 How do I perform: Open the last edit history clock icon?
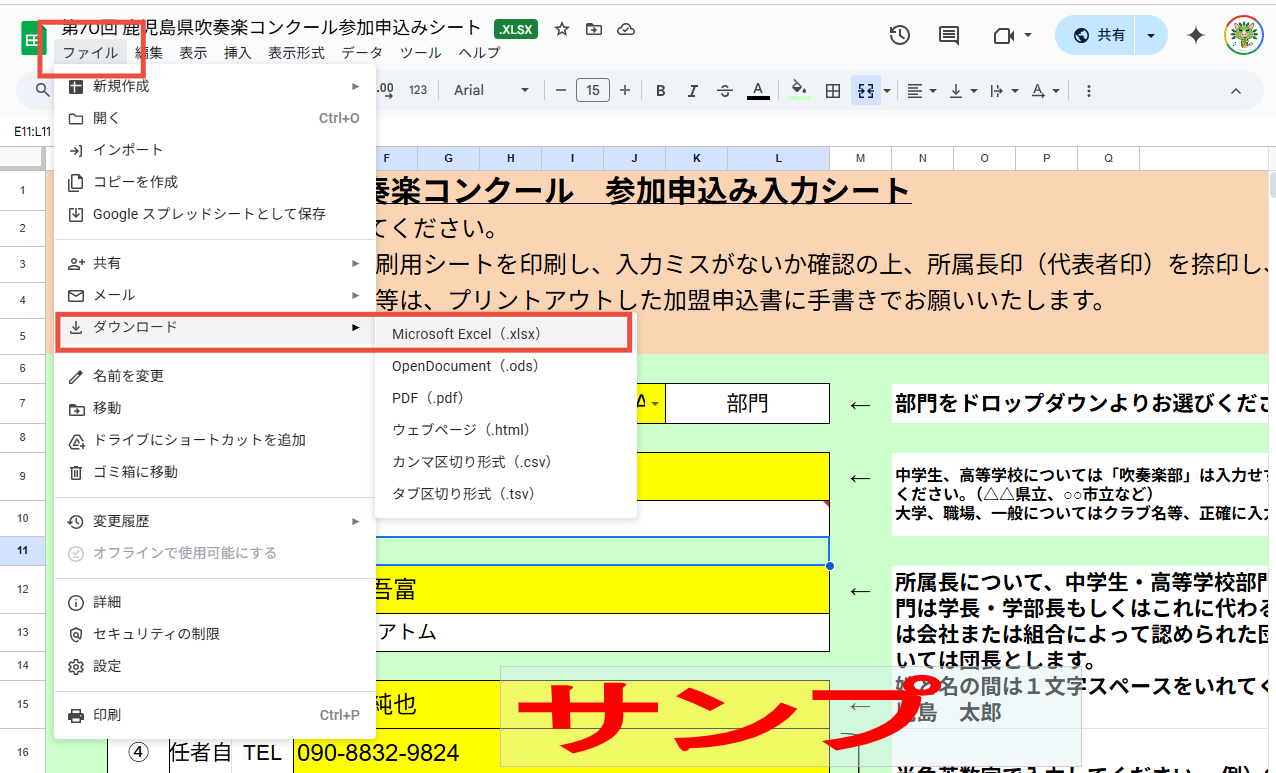pyautogui.click(x=899, y=36)
